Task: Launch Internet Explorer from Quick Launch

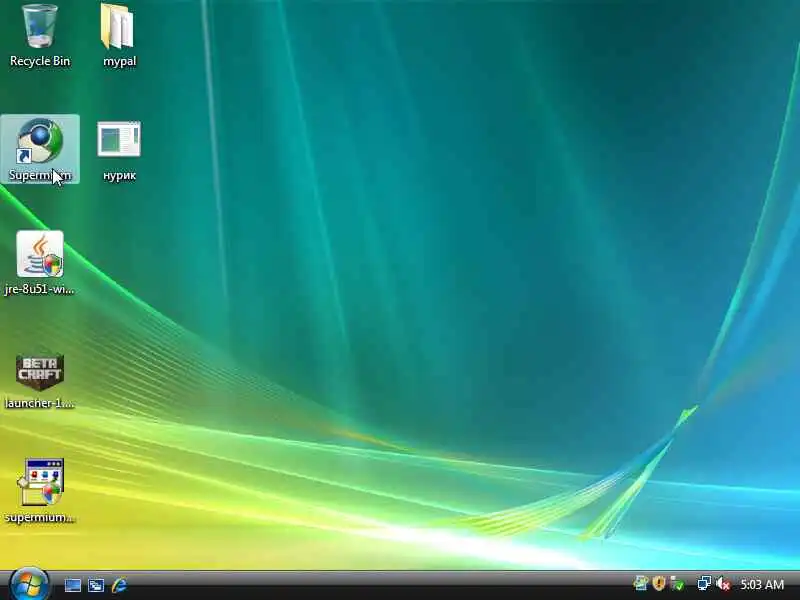Action: [x=119, y=585]
